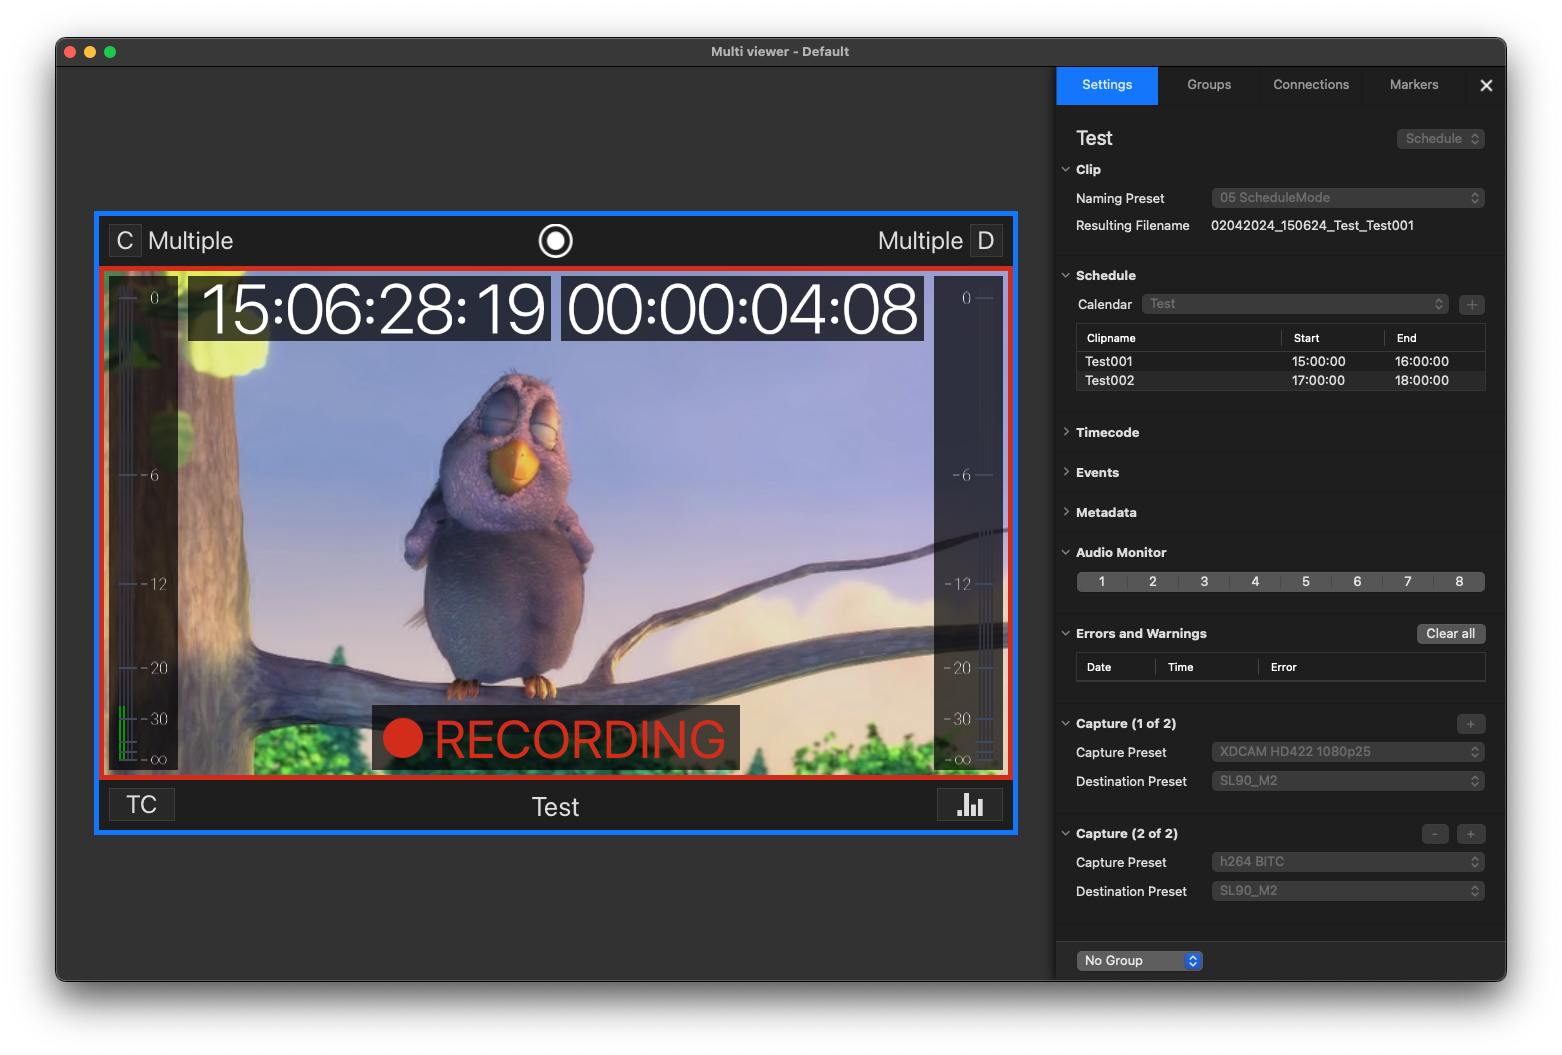1562x1055 pixels.
Task: Click the C source button in viewer
Action: [125, 240]
